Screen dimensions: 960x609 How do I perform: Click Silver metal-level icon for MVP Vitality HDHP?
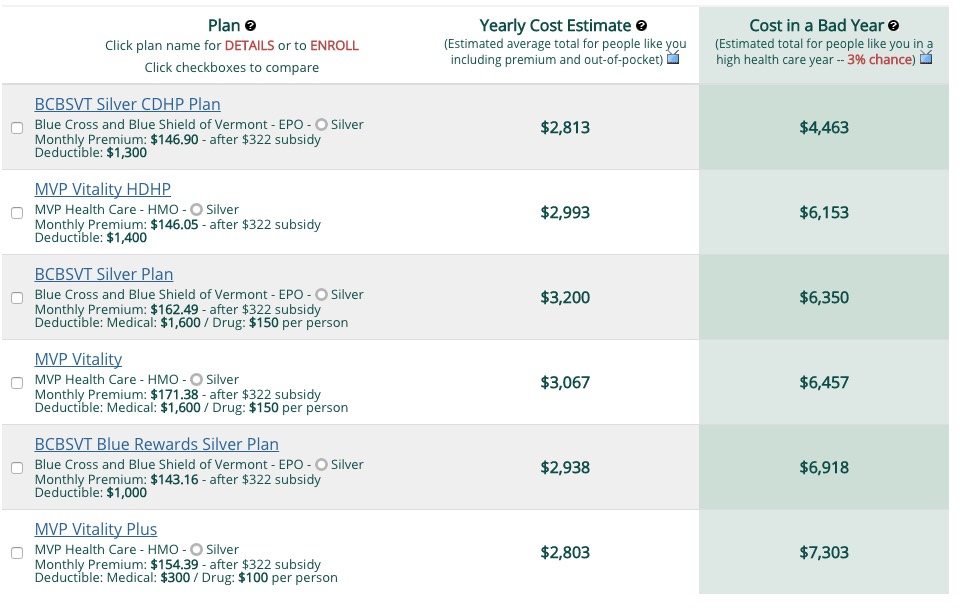point(196,210)
